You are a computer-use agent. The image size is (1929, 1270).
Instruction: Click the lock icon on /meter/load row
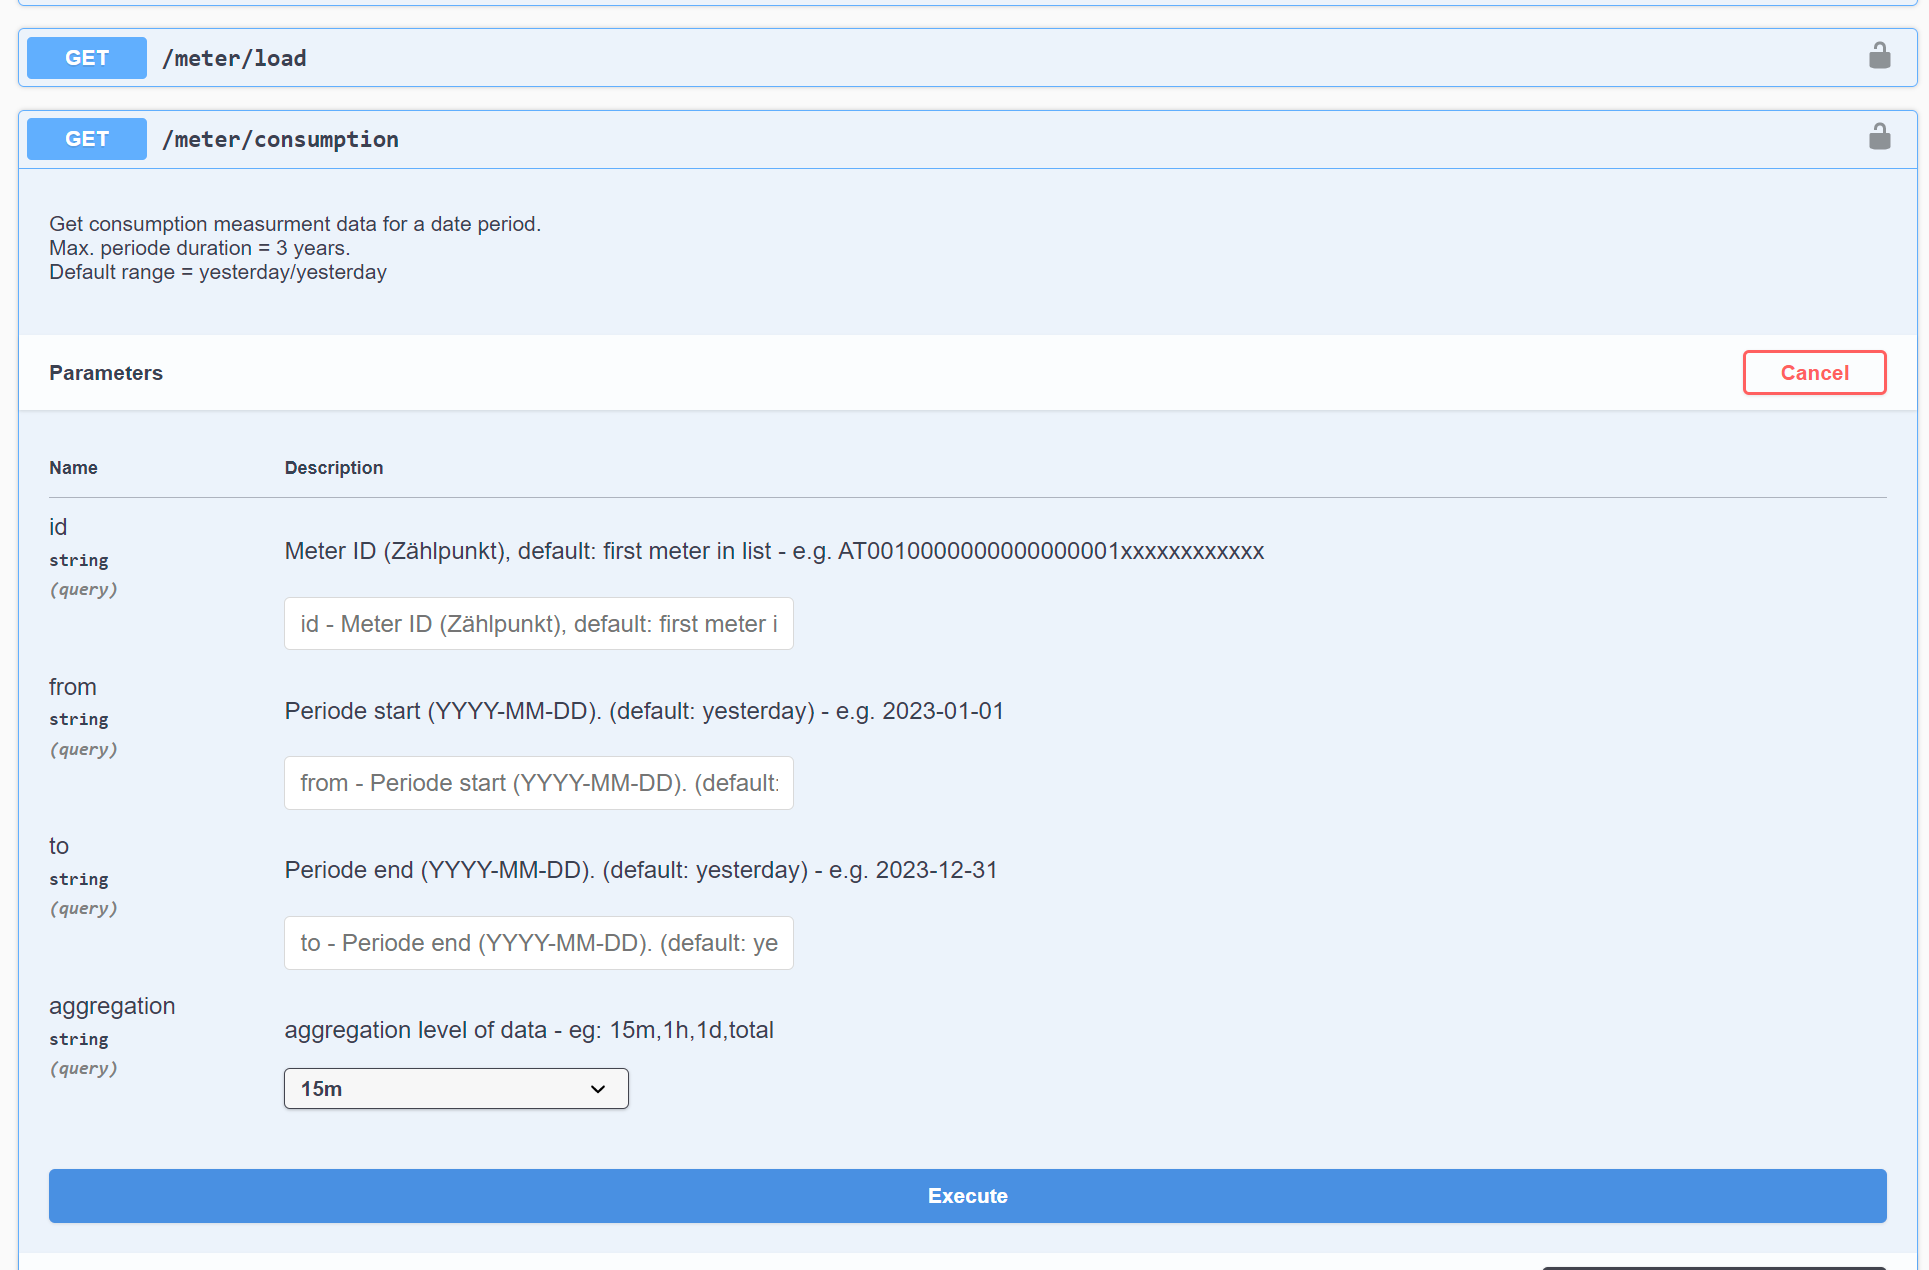click(1879, 56)
